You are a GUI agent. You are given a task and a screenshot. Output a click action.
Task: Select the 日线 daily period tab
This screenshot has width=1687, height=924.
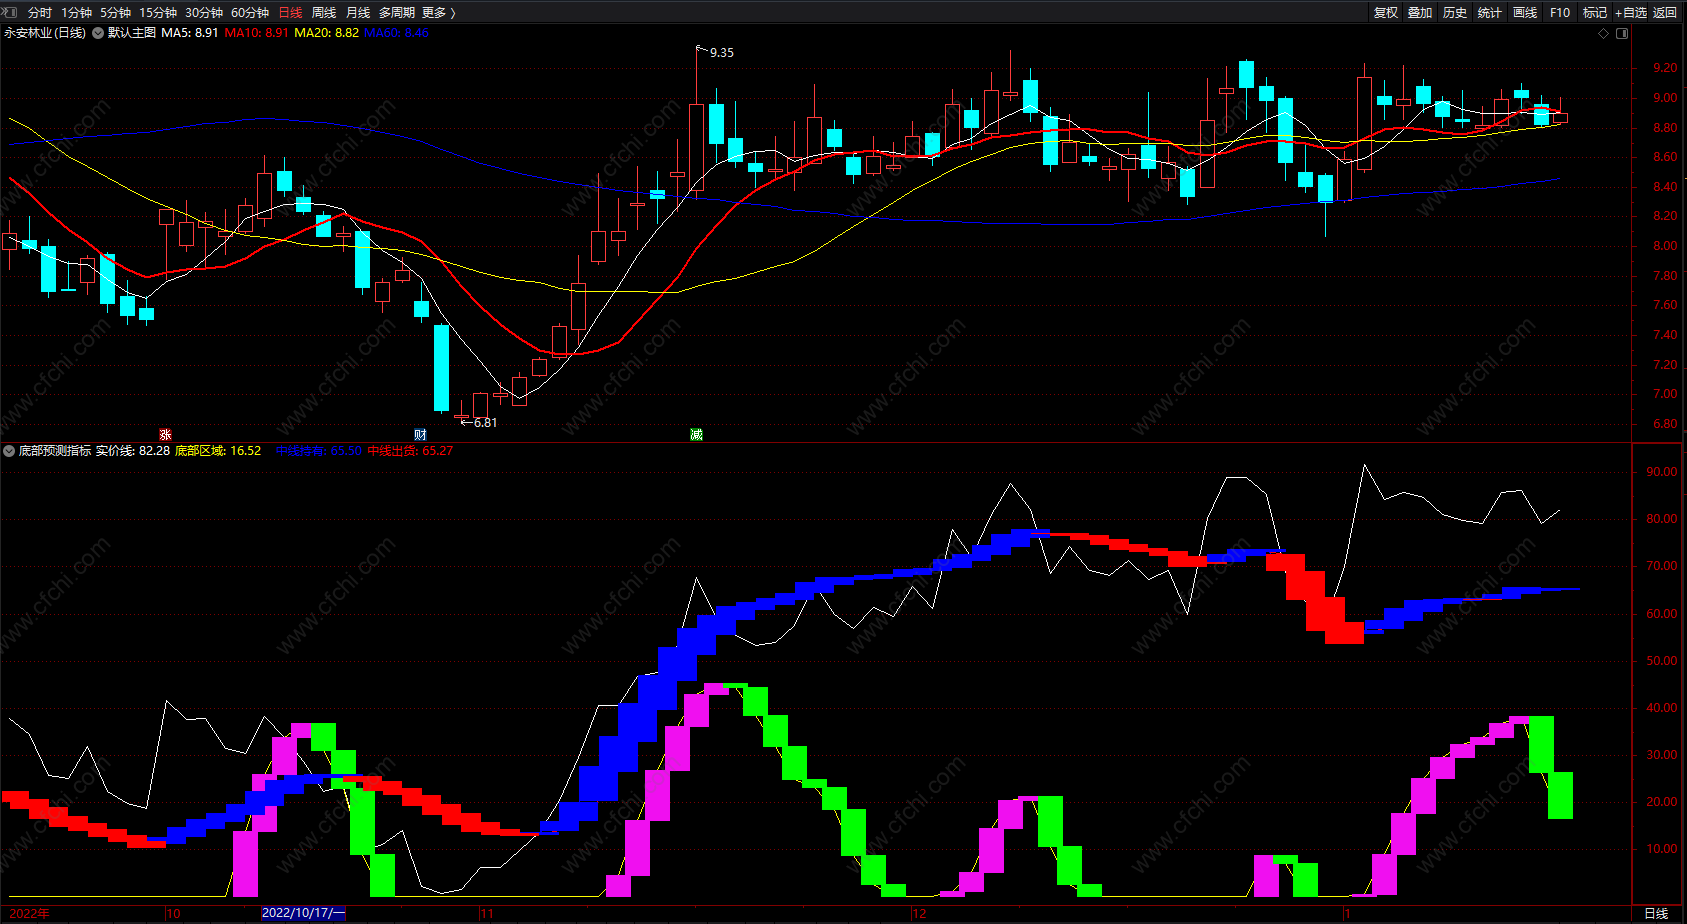pos(290,12)
